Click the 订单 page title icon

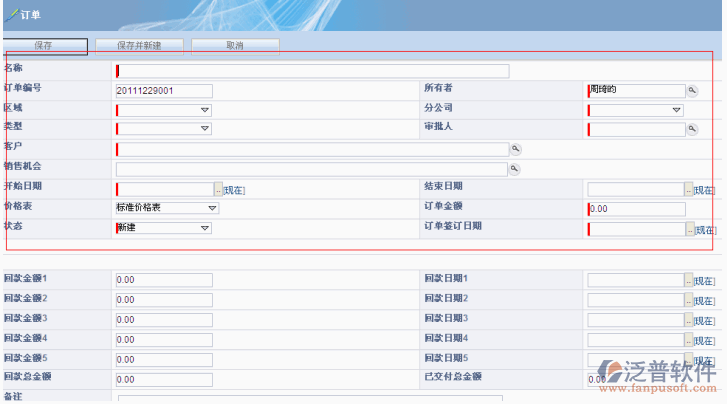point(11,15)
